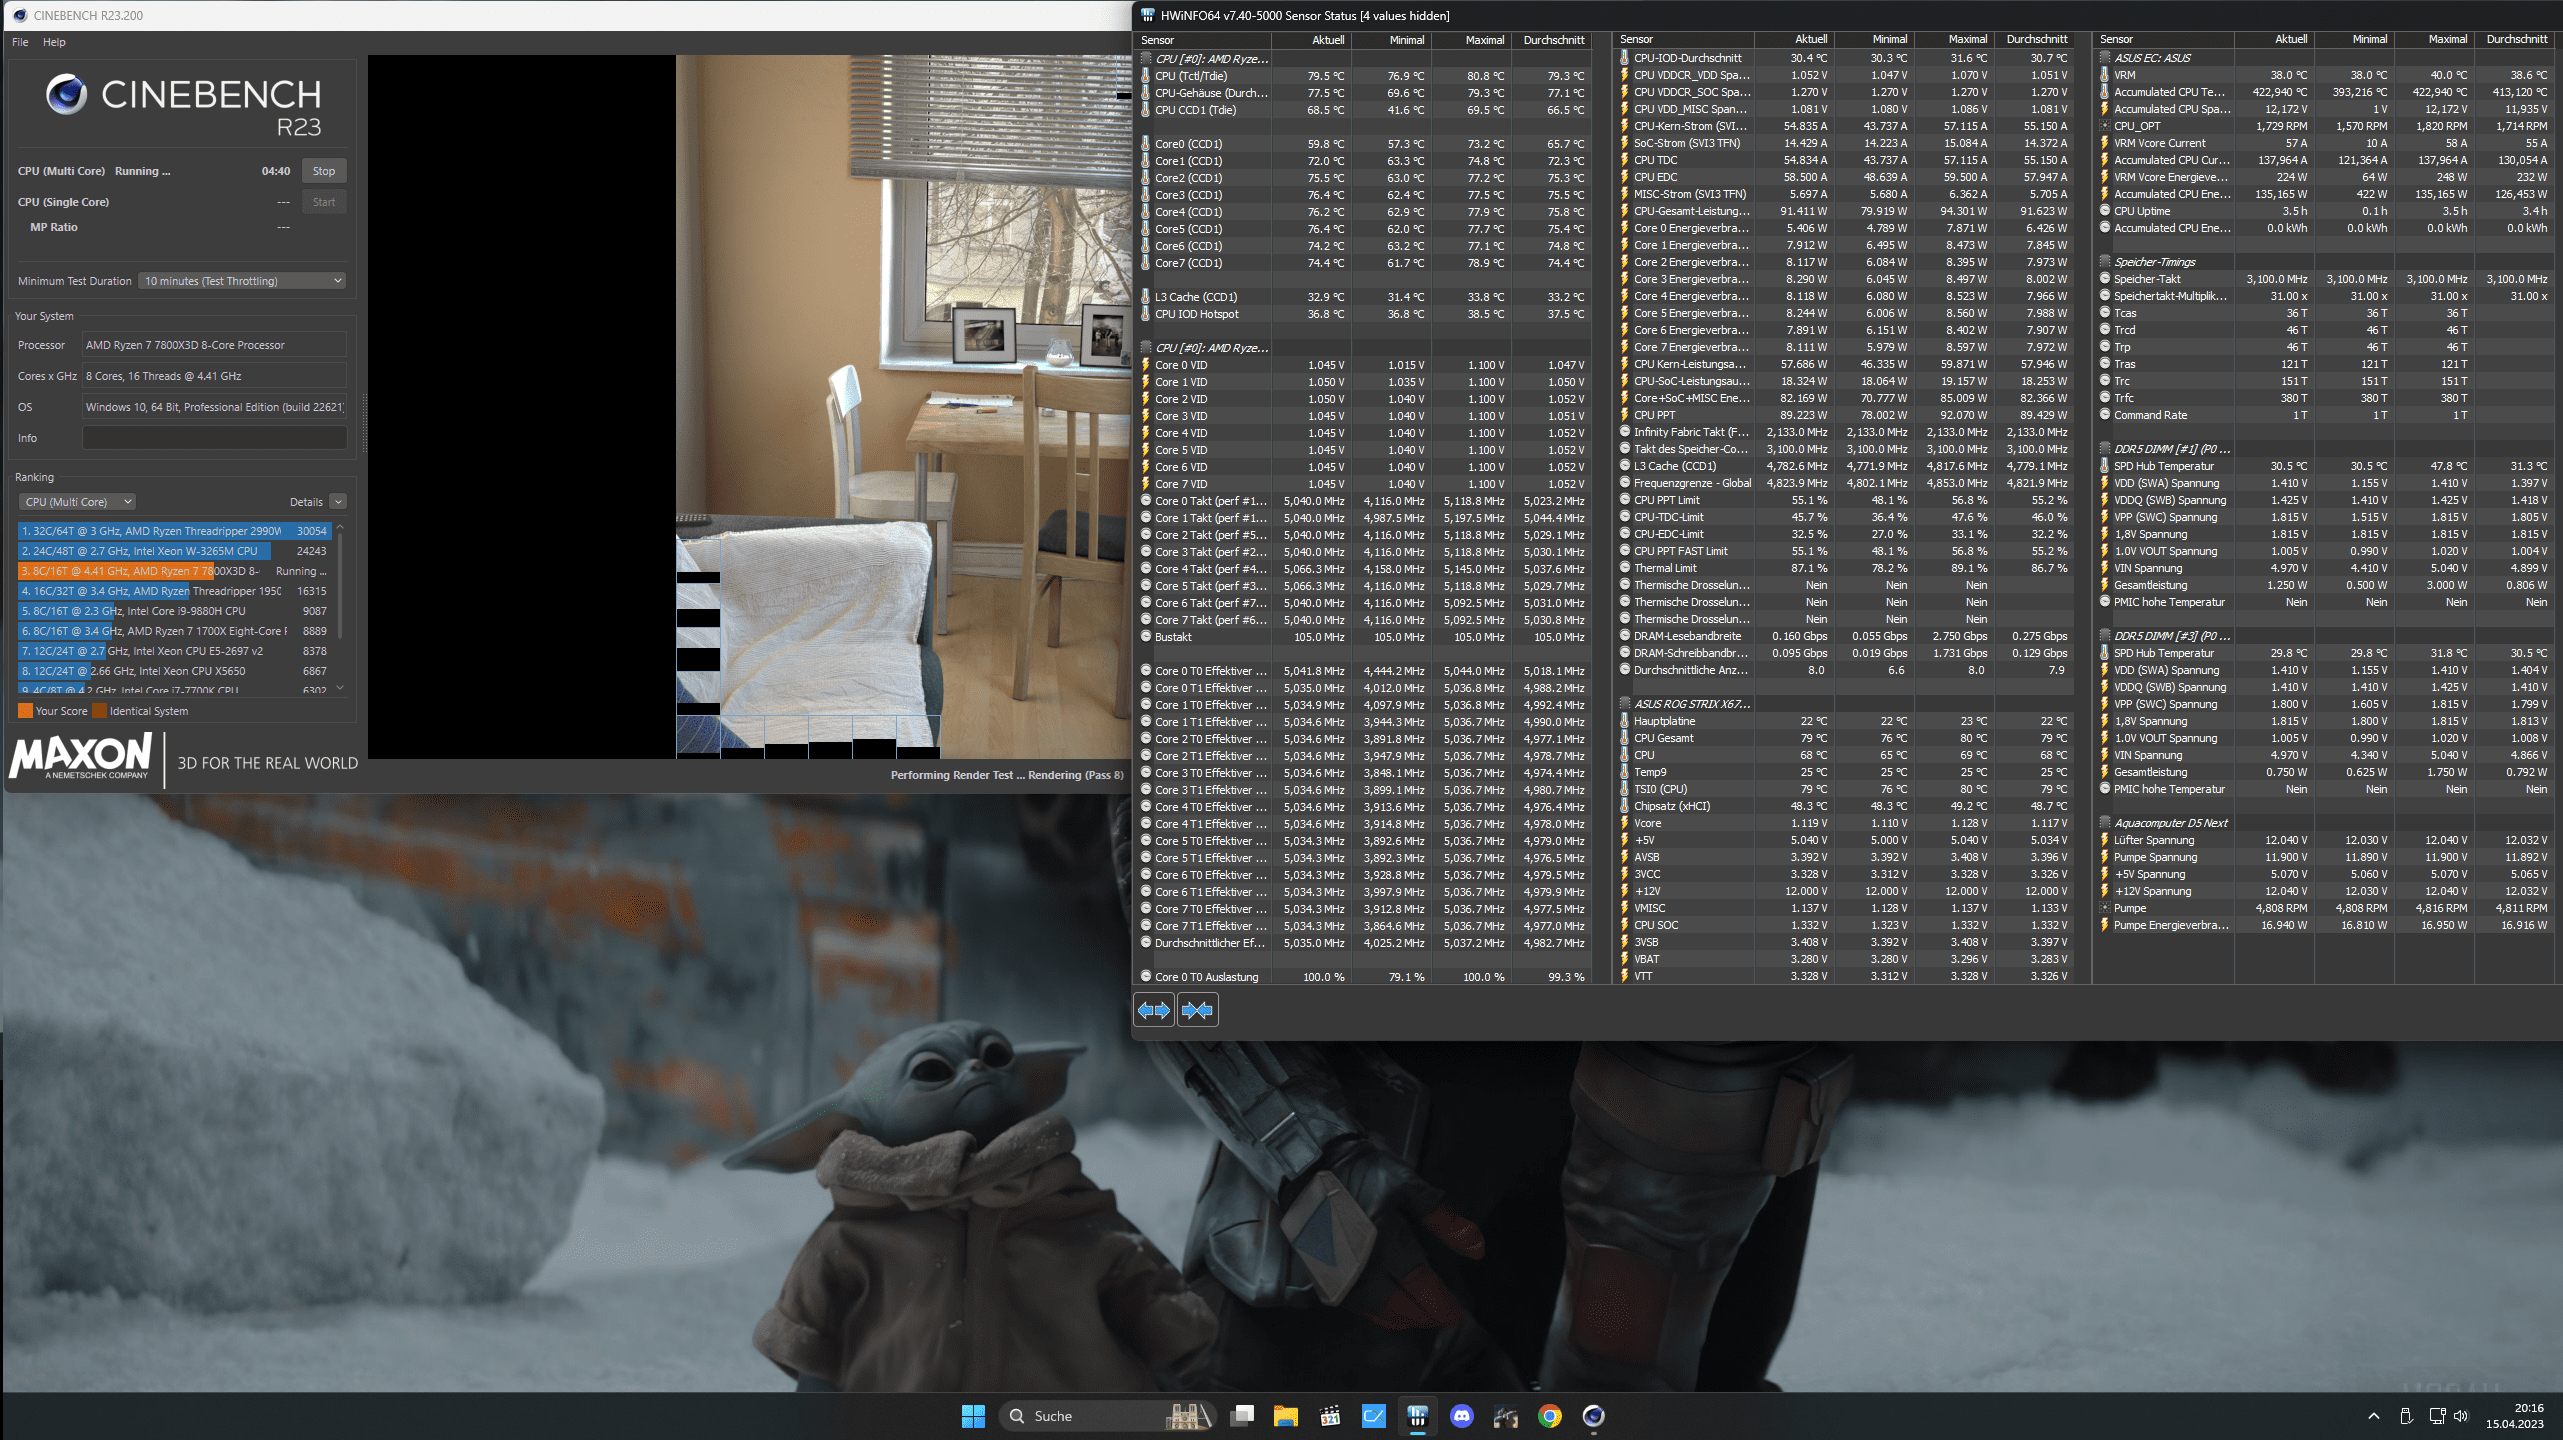Viewport: 2563px width, 1440px height.
Task: Select the Core 0 VID sensor row
Action: tap(1365, 365)
